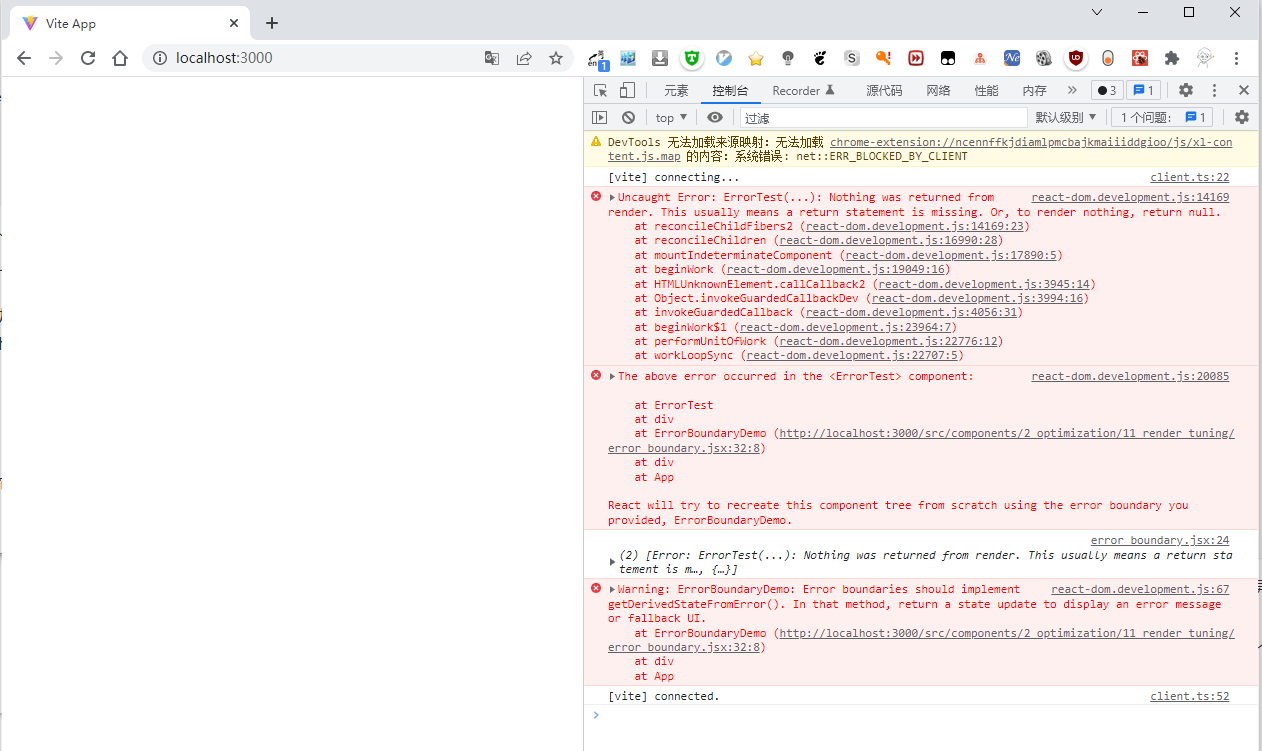
Task: Clear the console with the block icon
Action: point(628,117)
